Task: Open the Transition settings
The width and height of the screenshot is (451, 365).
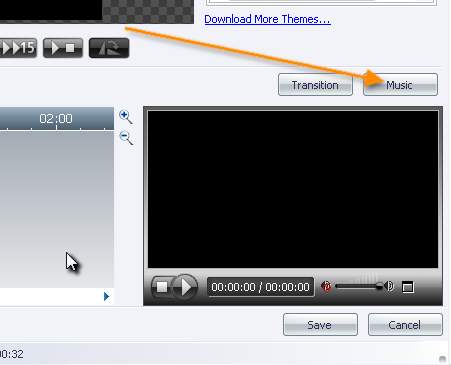Action: (315, 85)
